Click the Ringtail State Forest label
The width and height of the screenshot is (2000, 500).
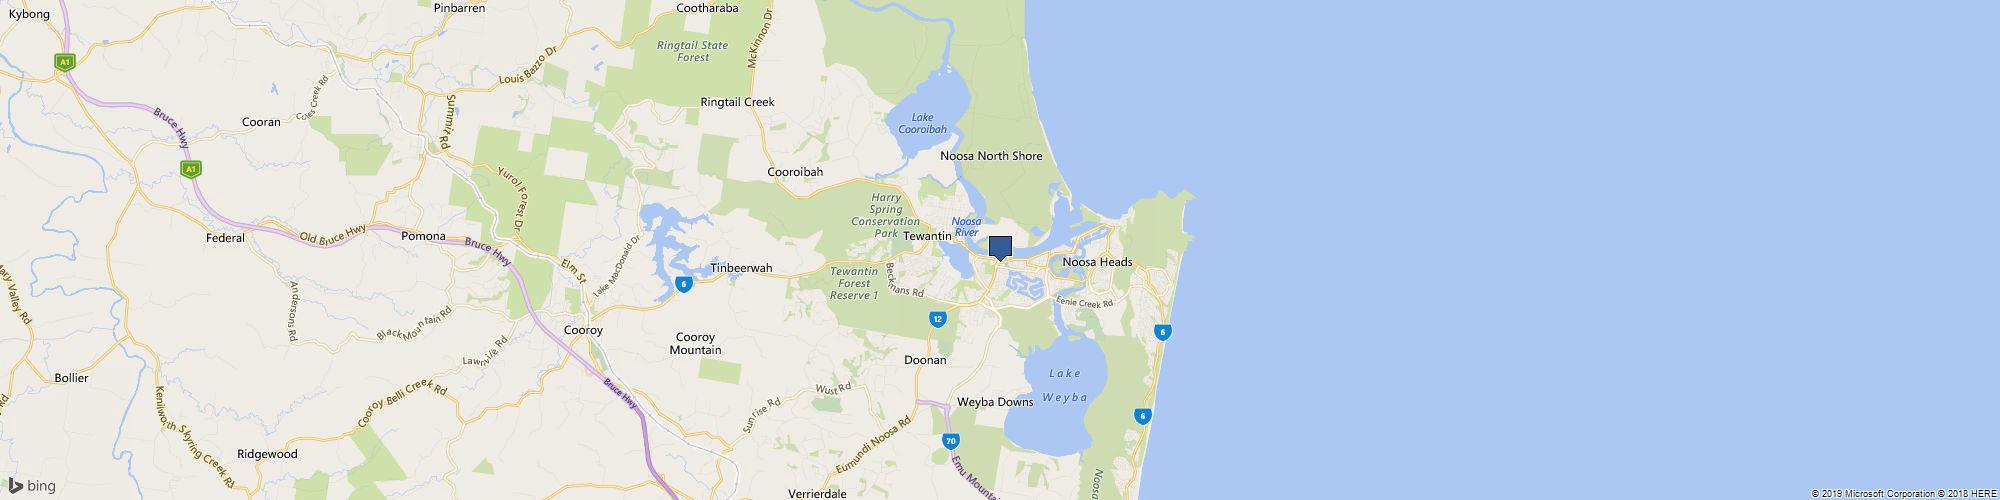[692, 51]
